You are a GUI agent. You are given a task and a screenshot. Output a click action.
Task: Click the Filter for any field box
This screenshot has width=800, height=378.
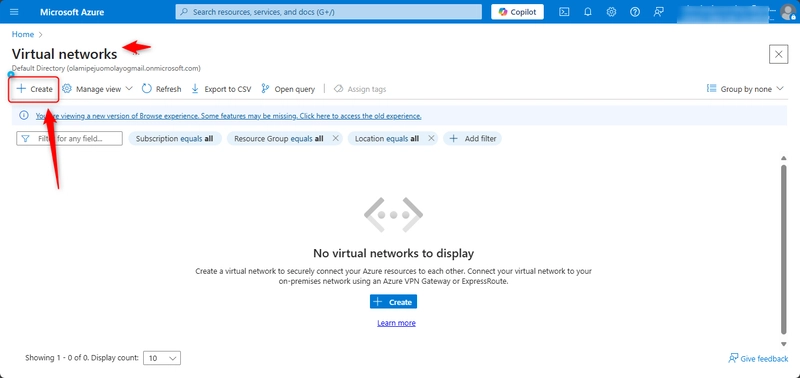69,138
